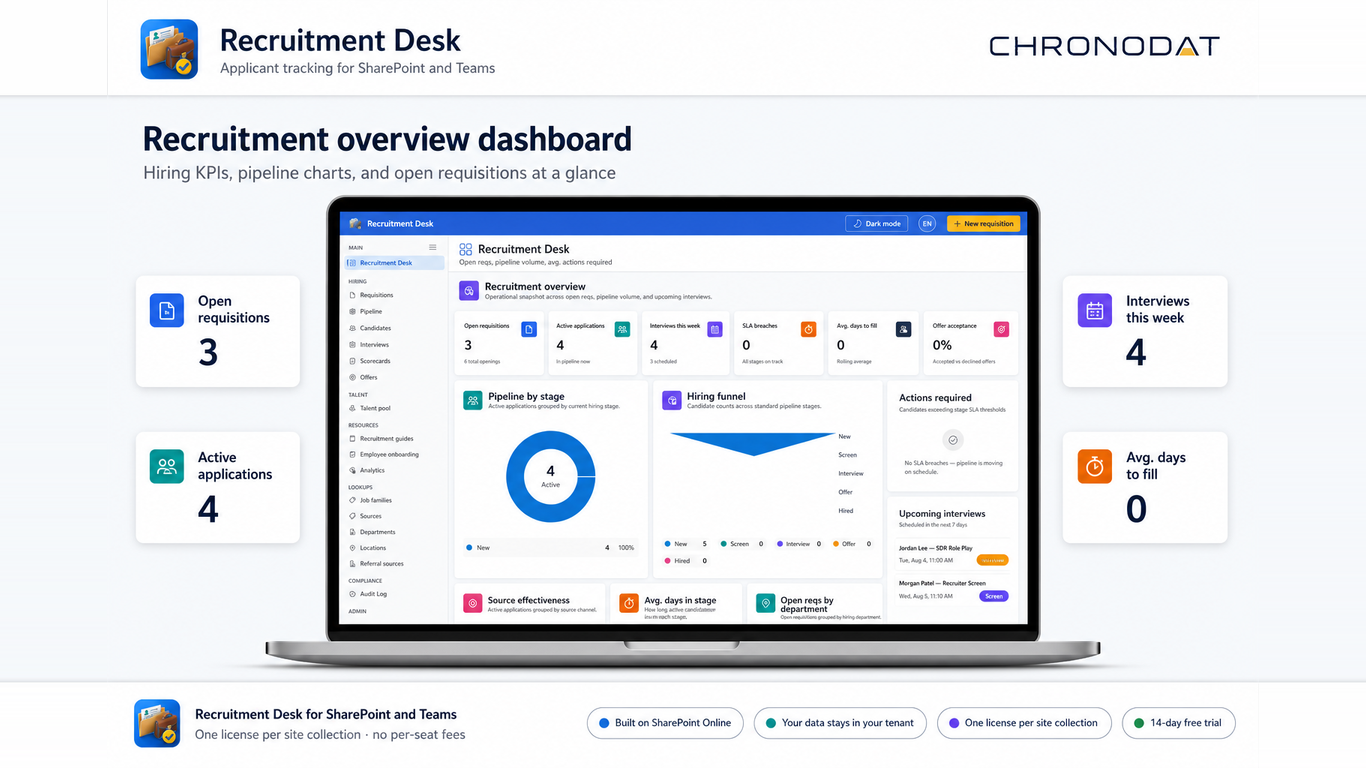Viewport: 1366px width, 768px height.
Task: Click the teal Open reqs by department icon
Action: [x=765, y=603]
